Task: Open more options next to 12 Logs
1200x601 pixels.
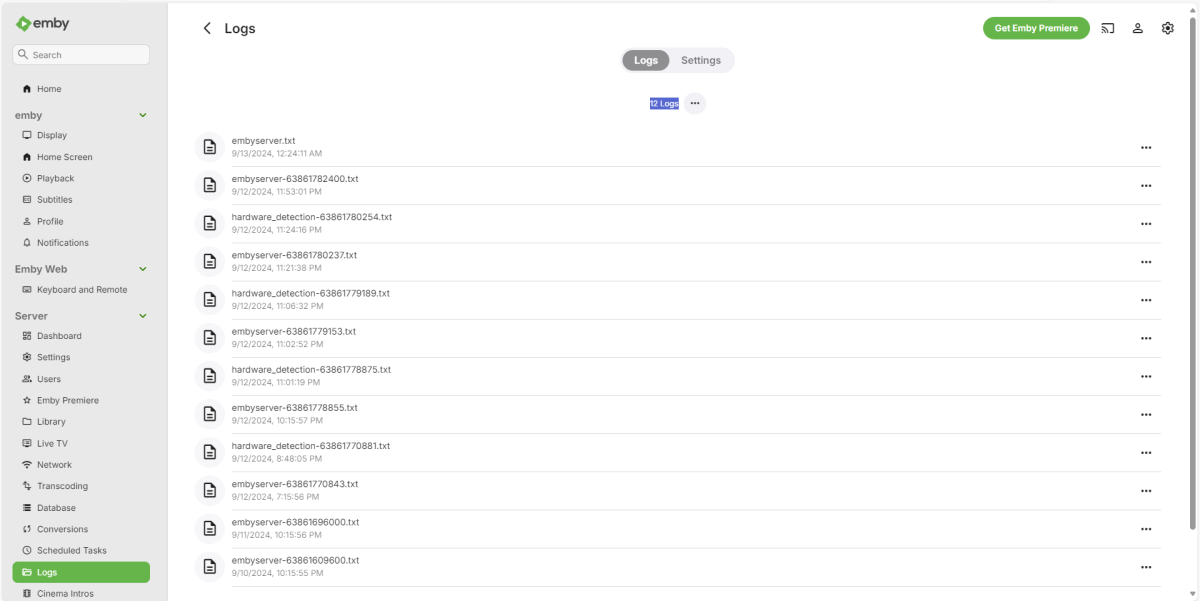Action: coord(695,103)
